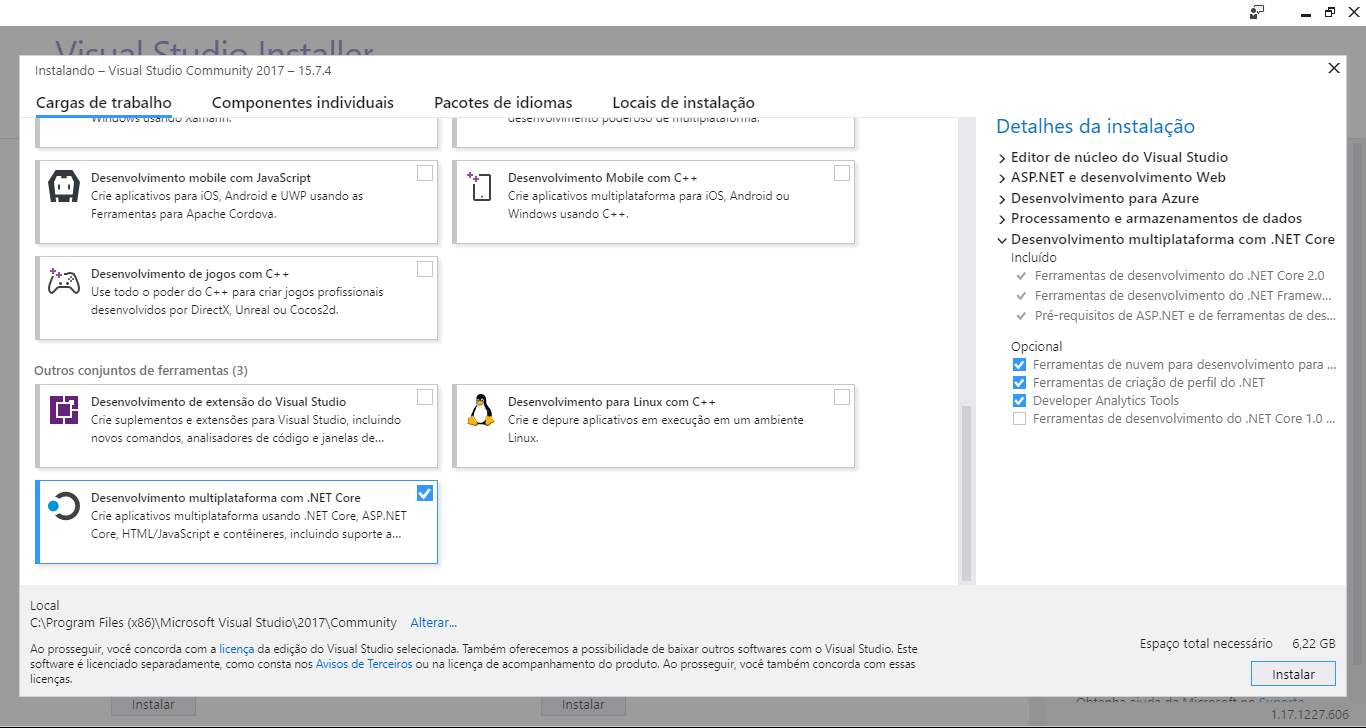Uncheck Desenvolvimento multiplataforma com .NET Core workload
This screenshot has width=1366, height=728.
(425, 493)
